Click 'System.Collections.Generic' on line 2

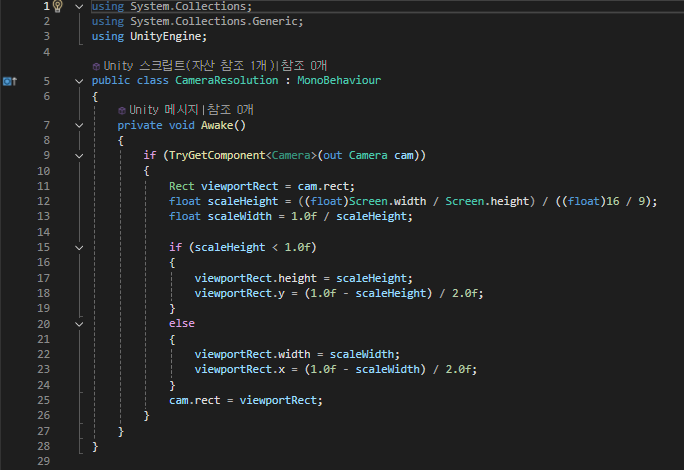click(213, 21)
